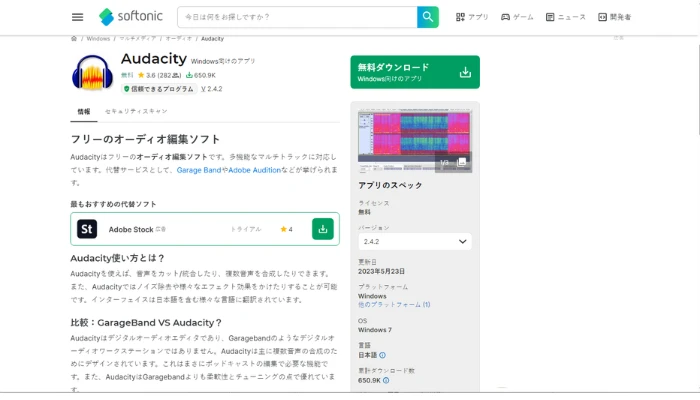700x400 pixels.
Task: Click the home breadcrumb icon
Action: [x=74, y=39]
